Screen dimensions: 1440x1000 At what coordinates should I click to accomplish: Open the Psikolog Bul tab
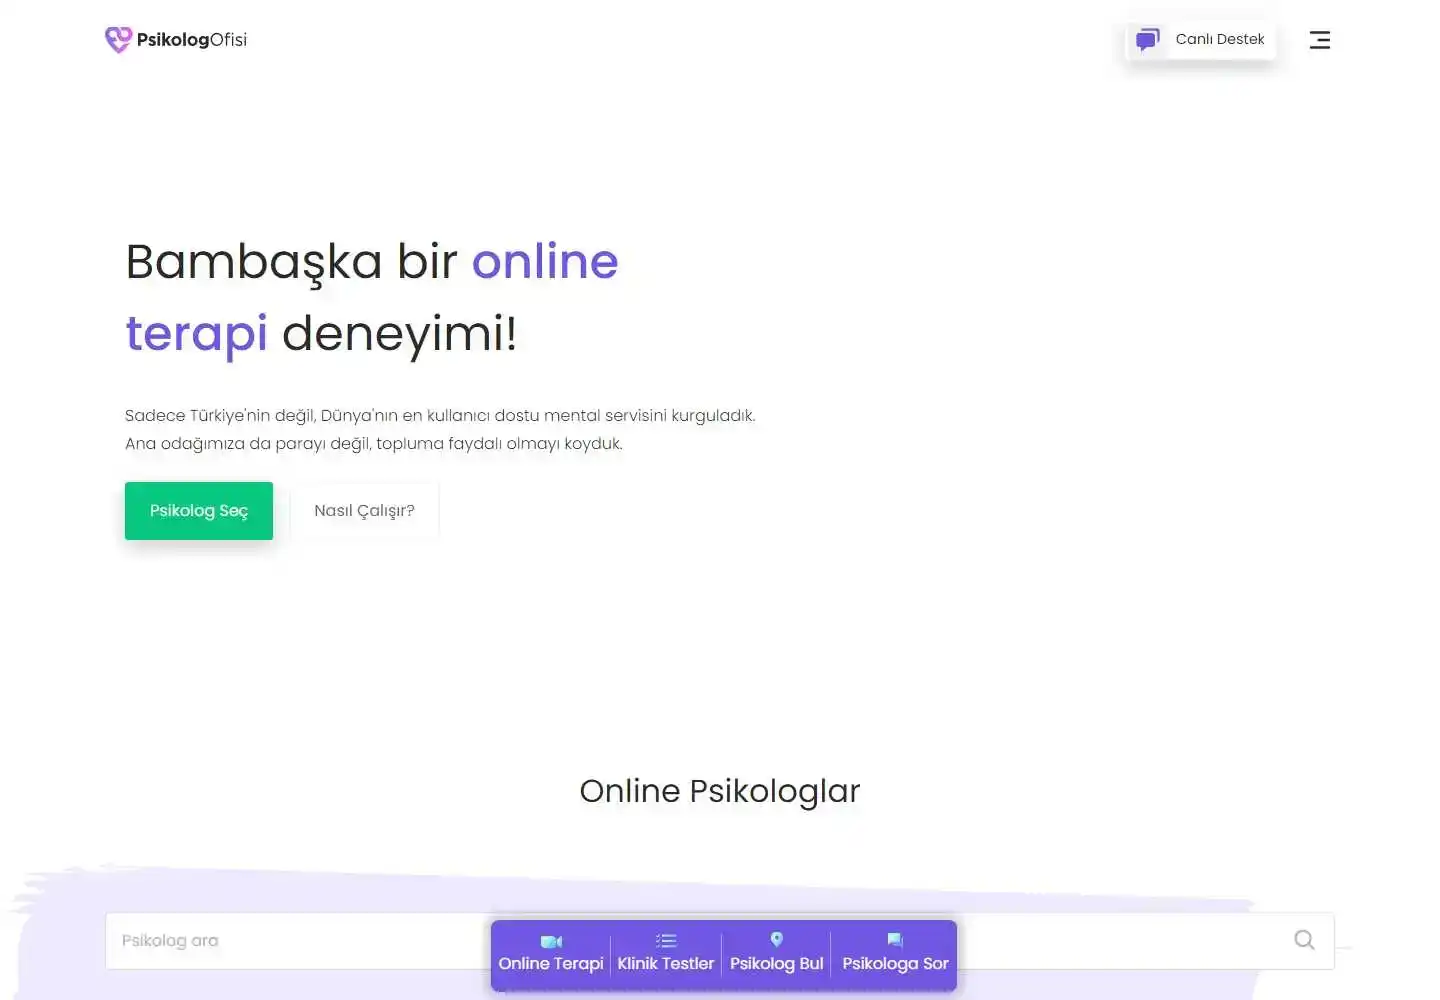(777, 956)
